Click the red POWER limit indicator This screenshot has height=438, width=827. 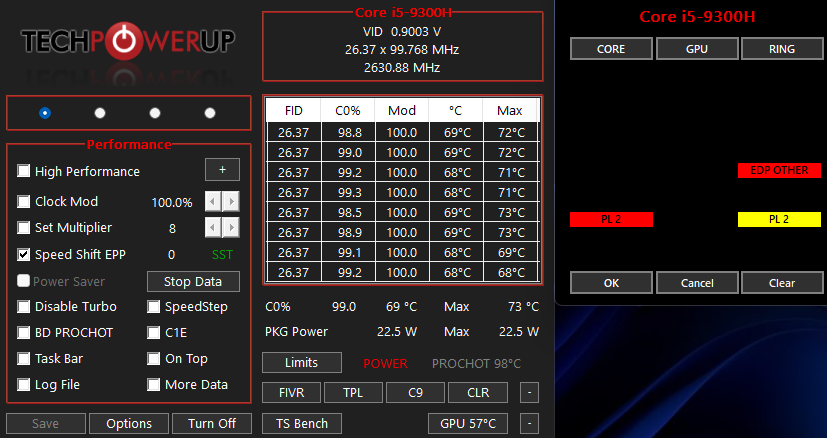tap(386, 364)
